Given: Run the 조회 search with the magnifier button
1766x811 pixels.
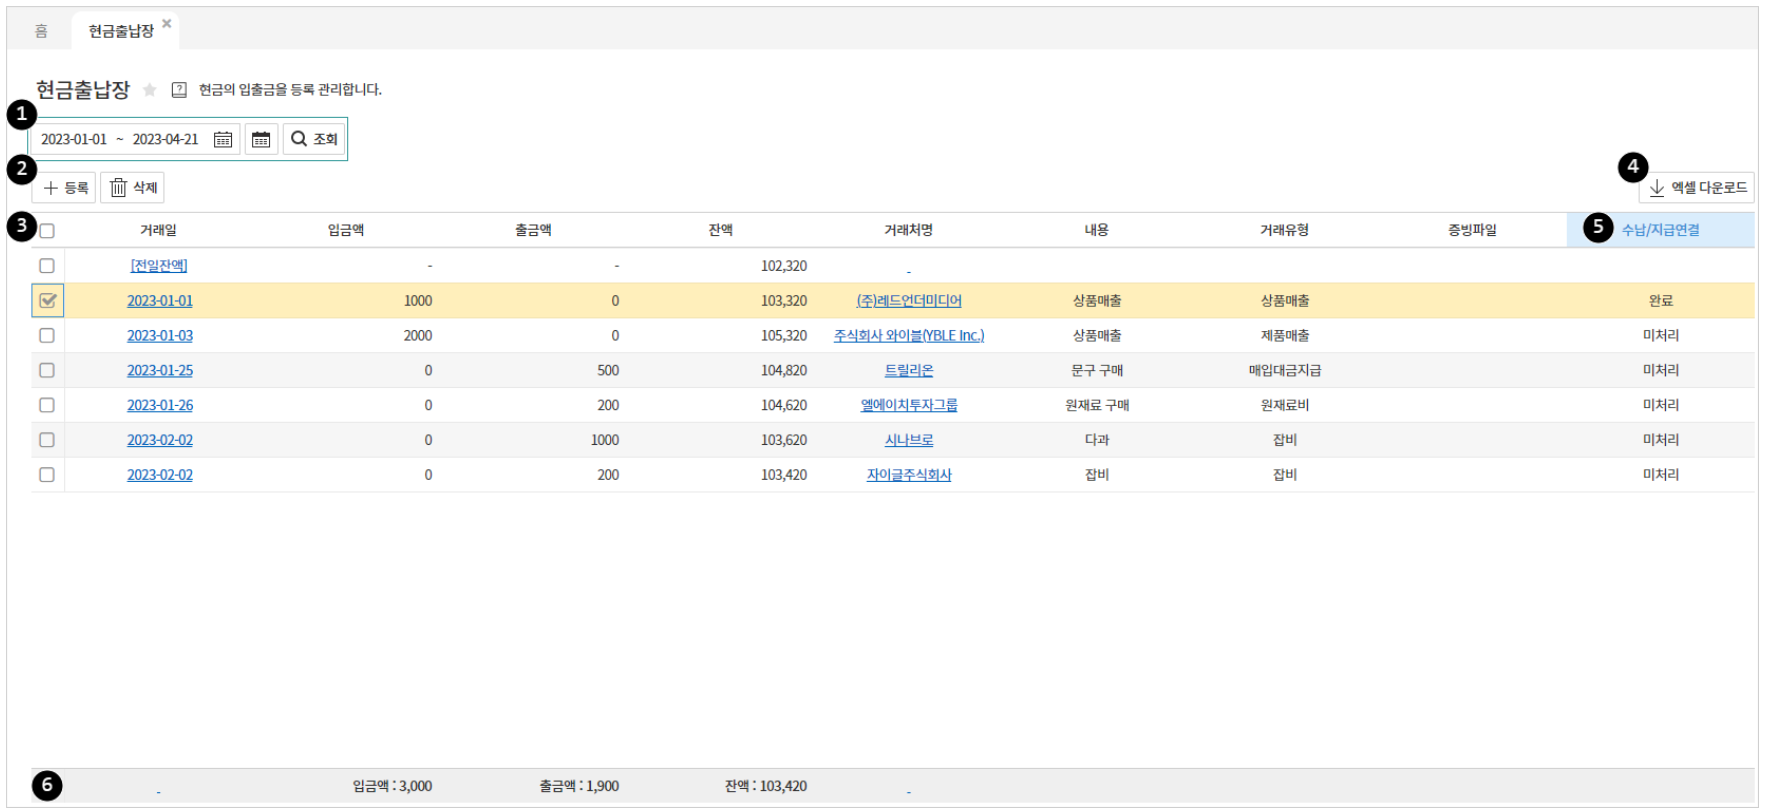Looking at the screenshot, I should 314,139.
